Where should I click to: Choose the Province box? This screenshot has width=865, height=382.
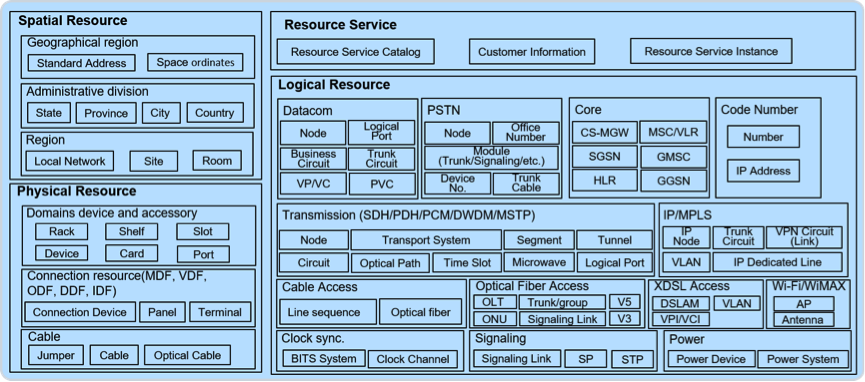point(106,113)
